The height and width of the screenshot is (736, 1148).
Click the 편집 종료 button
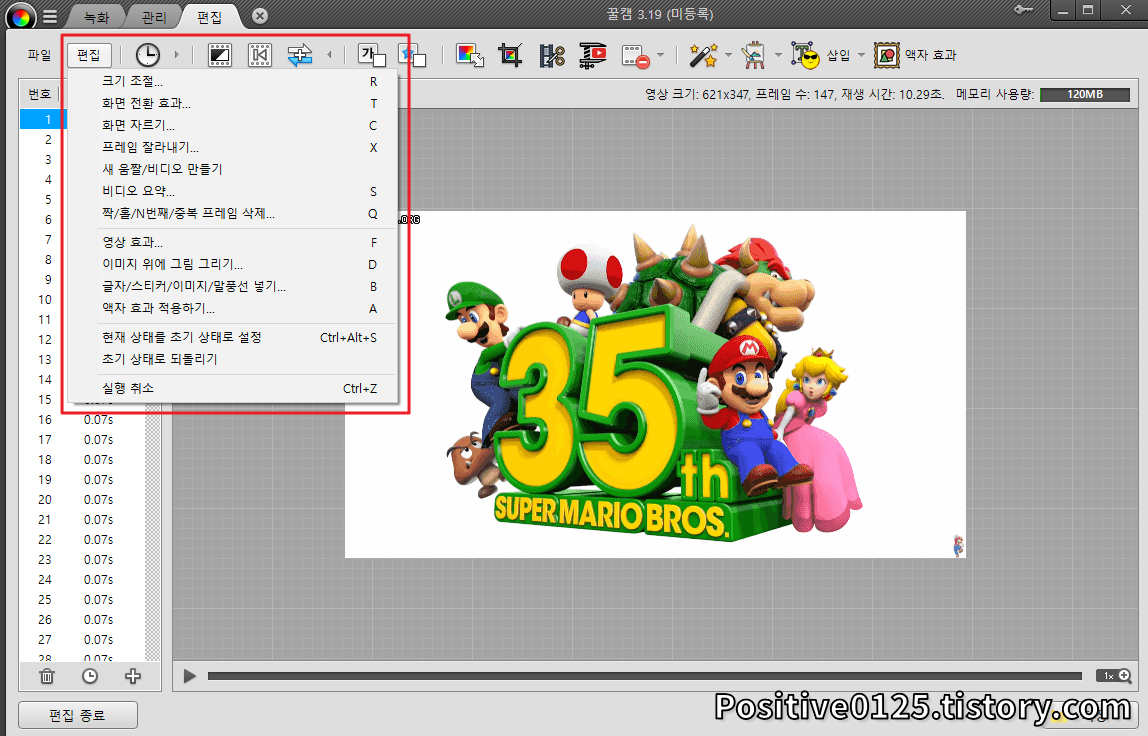pos(78,715)
